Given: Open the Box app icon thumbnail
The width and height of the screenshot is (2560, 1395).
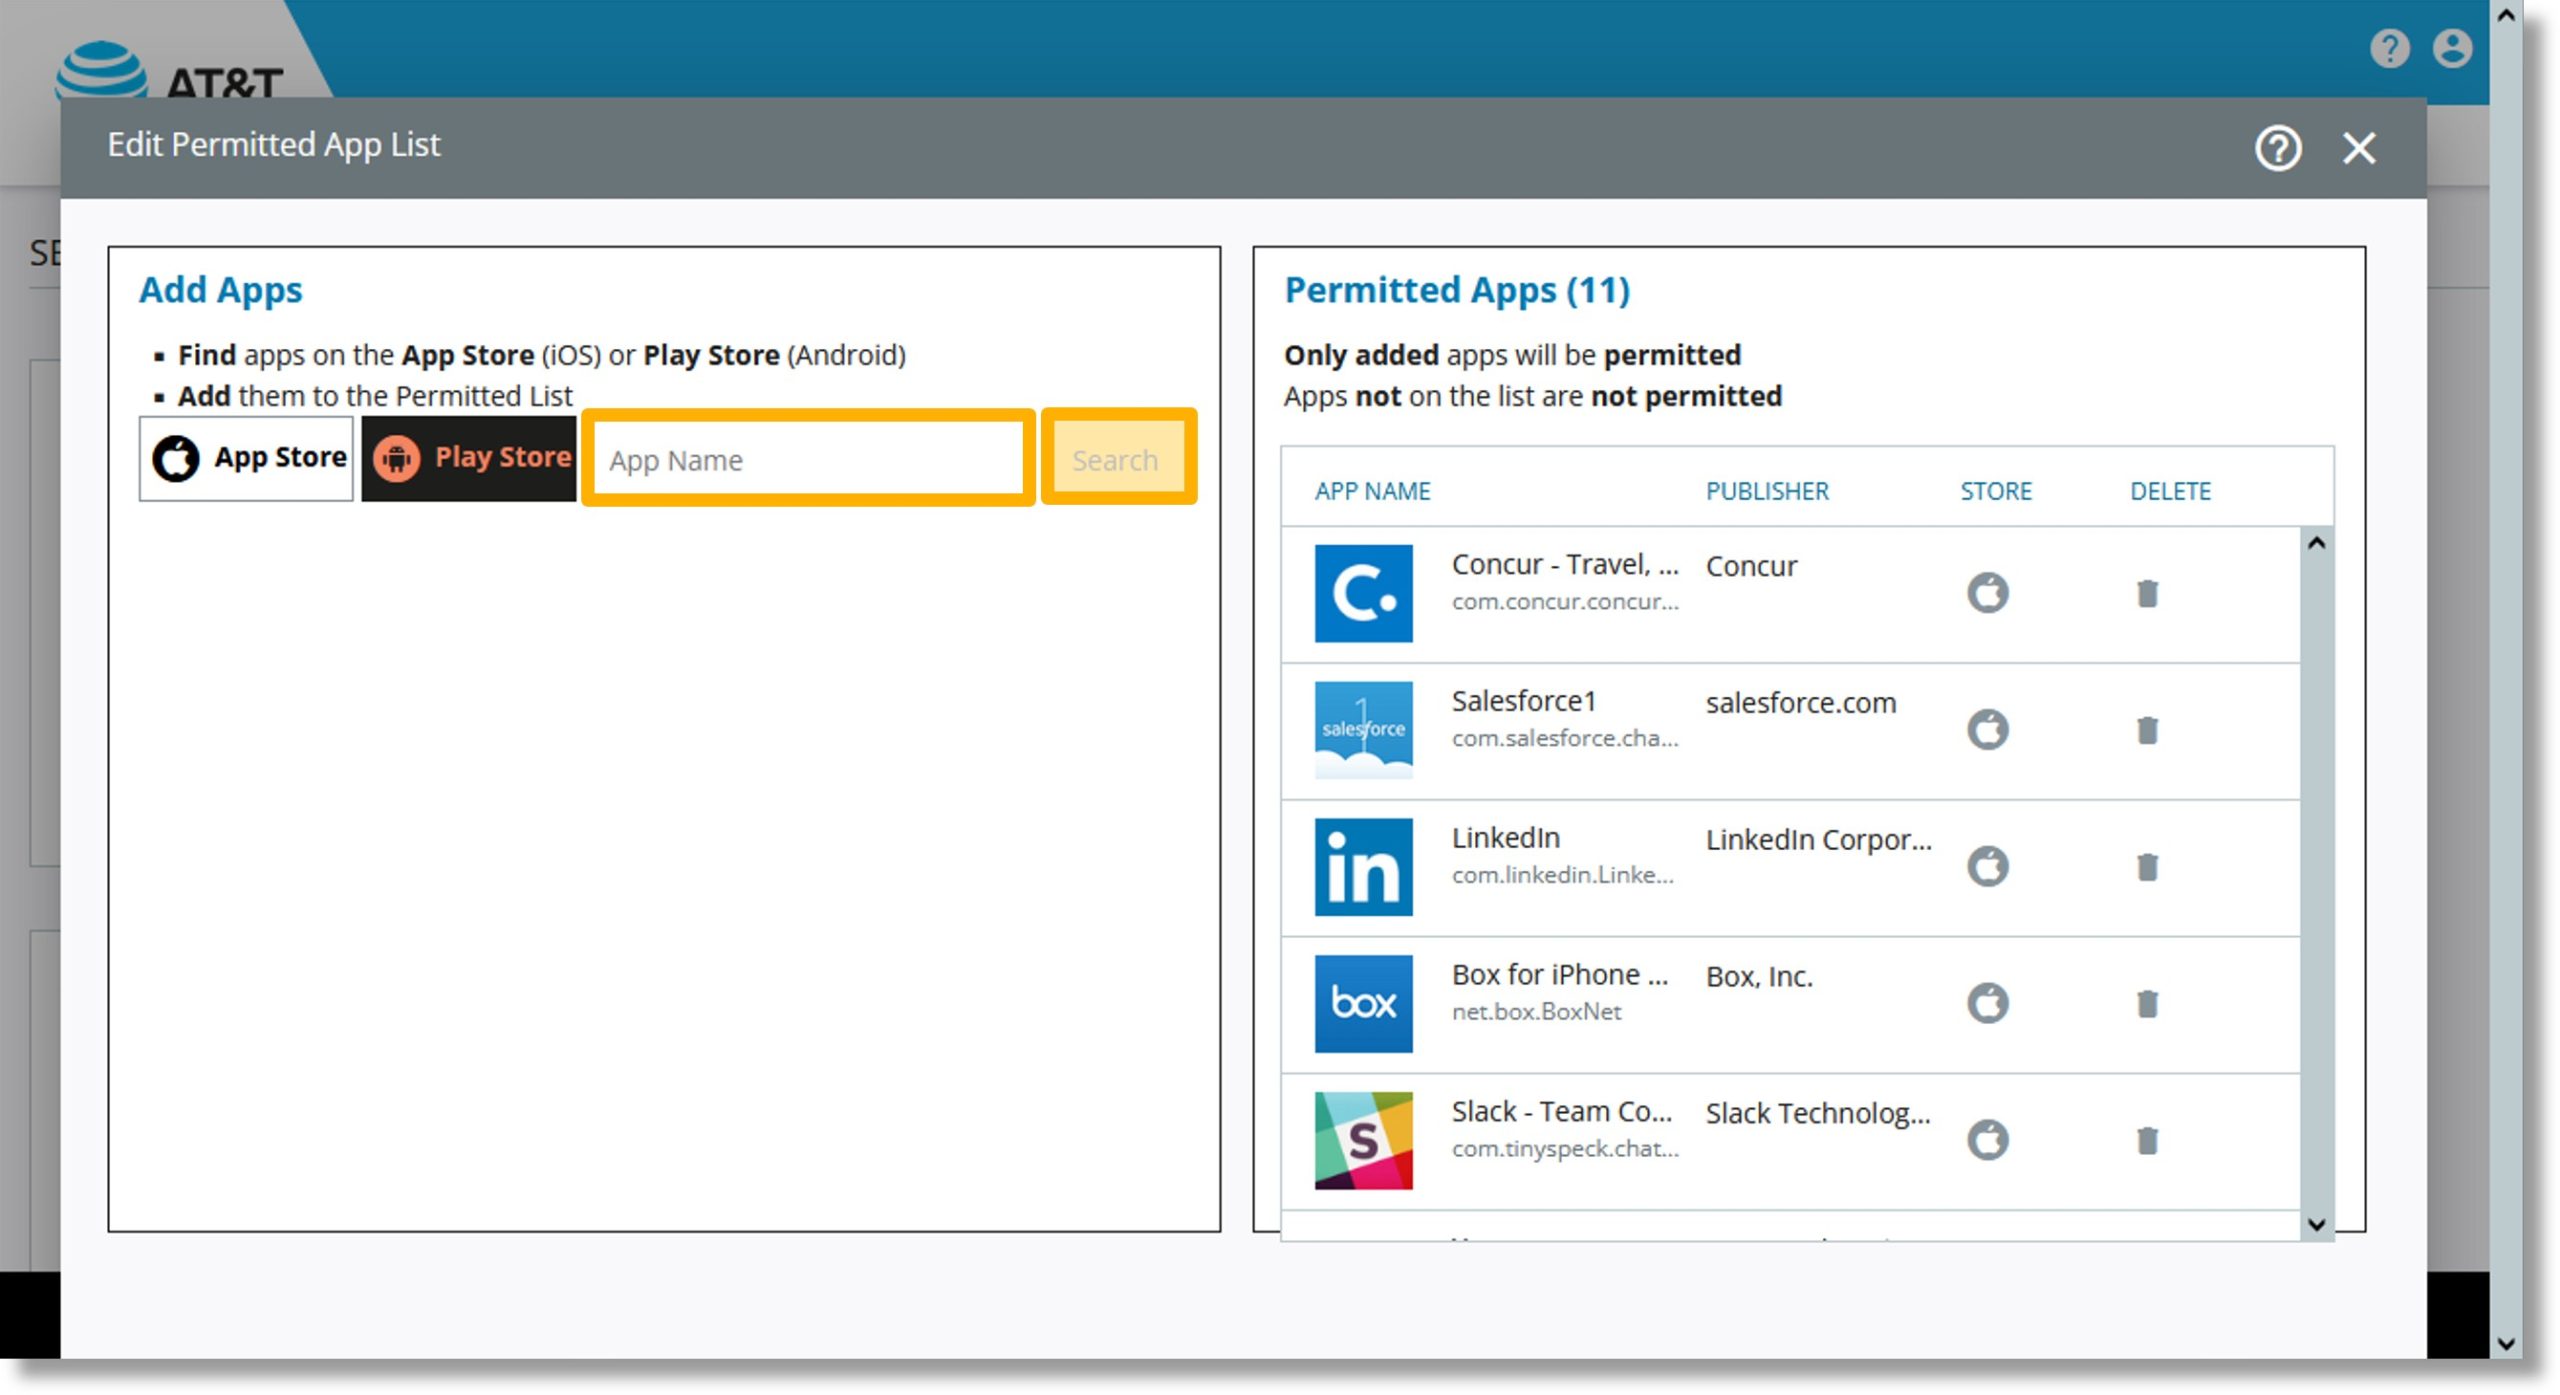Looking at the screenshot, I should click(x=1363, y=1004).
